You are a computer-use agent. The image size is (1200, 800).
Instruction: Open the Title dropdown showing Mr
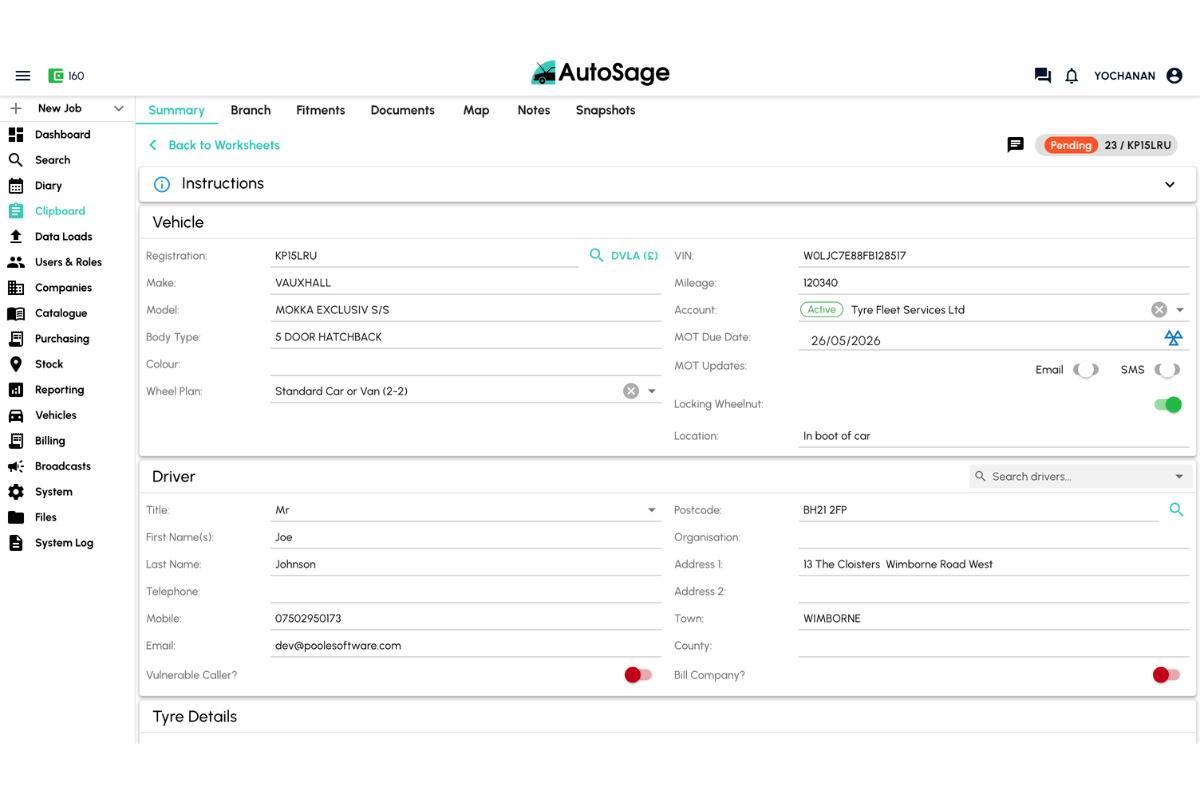click(651, 510)
